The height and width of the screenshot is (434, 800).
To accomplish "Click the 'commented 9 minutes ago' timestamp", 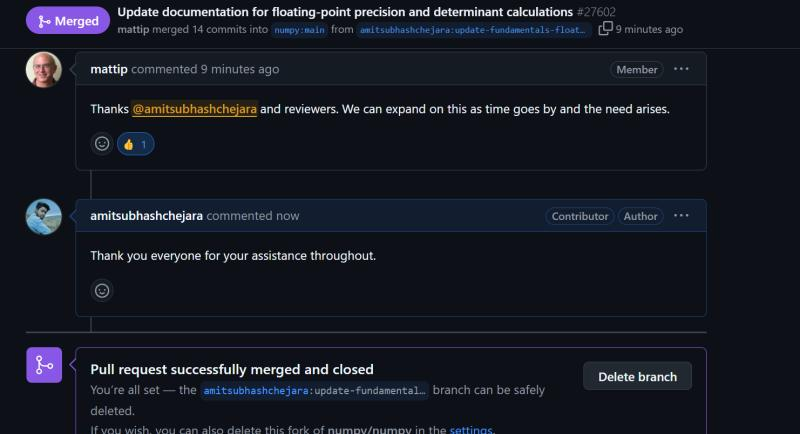I will pyautogui.click(x=205, y=69).
